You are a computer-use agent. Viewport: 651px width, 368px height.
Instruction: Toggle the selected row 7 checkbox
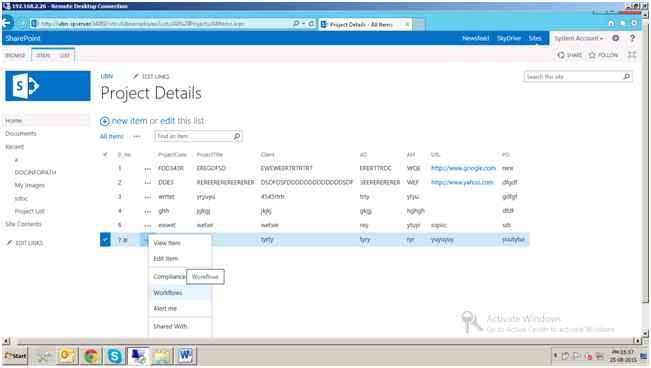(x=105, y=239)
